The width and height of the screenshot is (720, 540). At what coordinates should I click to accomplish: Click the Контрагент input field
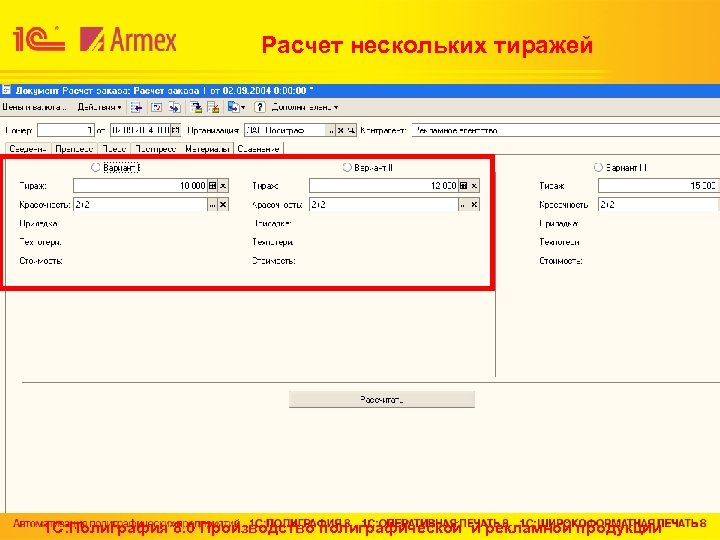click(x=566, y=130)
